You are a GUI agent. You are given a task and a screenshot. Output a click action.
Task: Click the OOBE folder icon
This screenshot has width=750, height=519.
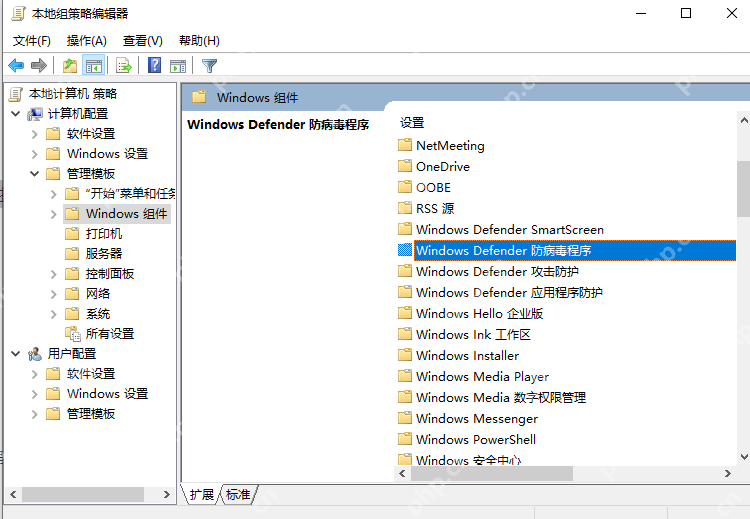point(405,187)
